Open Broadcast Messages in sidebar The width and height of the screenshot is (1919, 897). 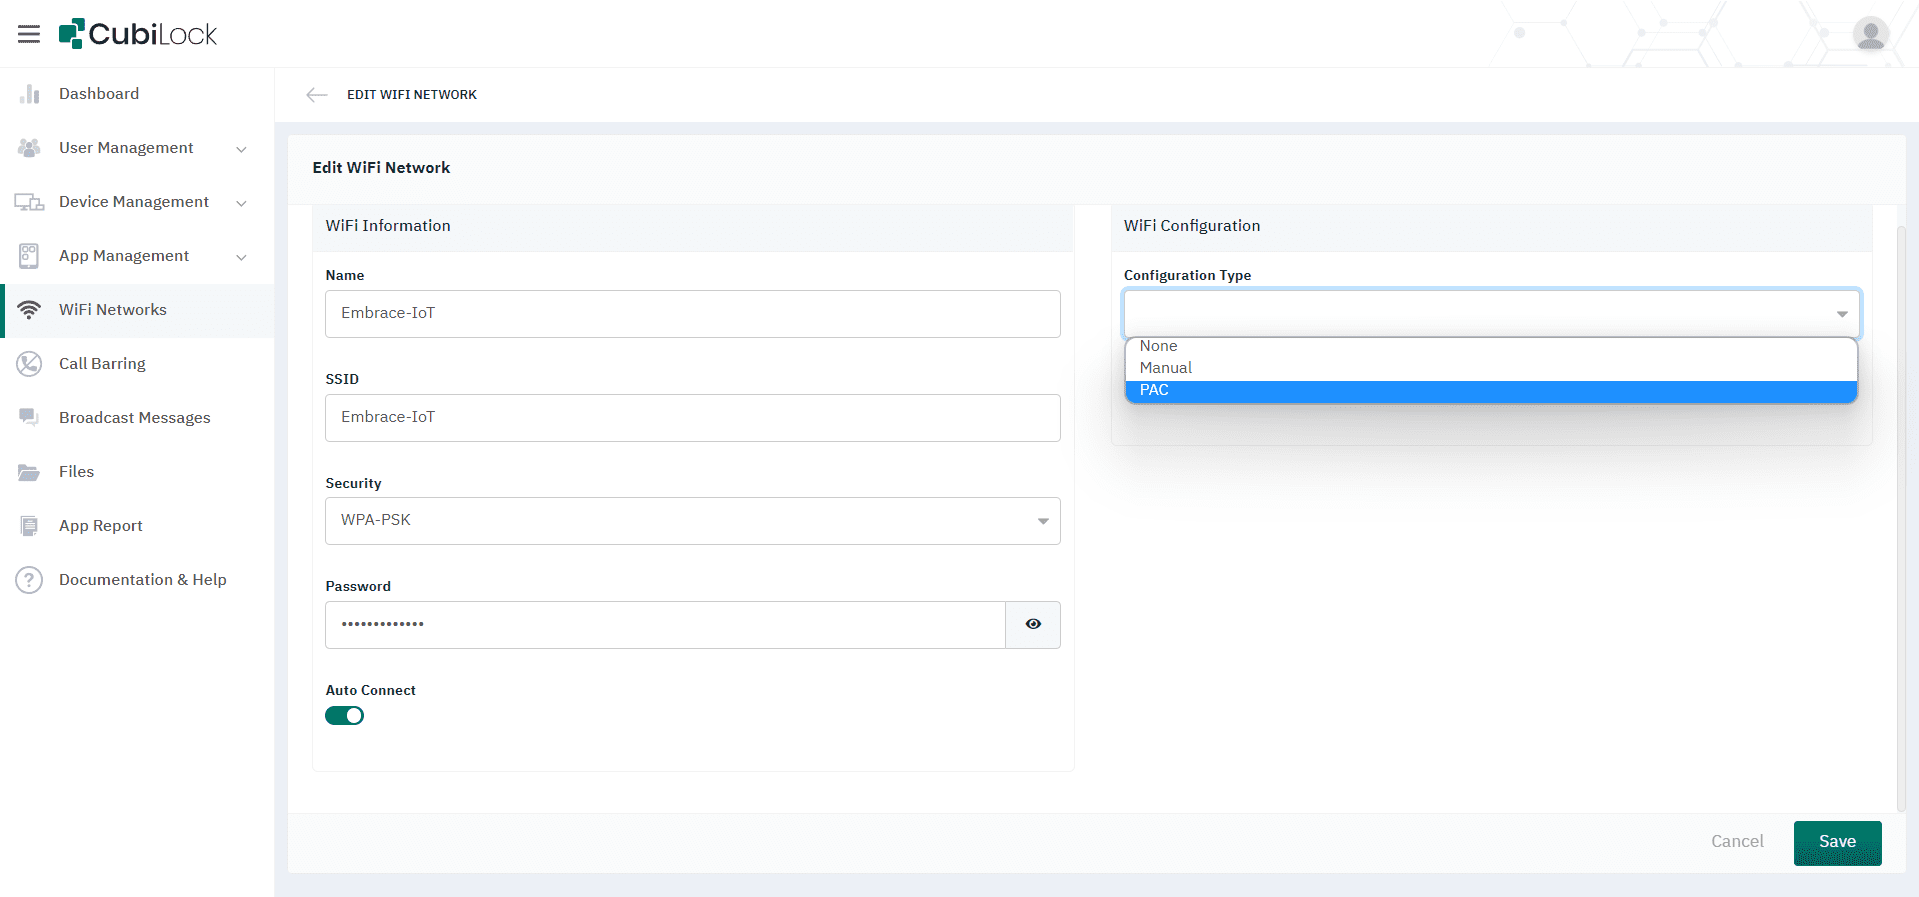137,418
